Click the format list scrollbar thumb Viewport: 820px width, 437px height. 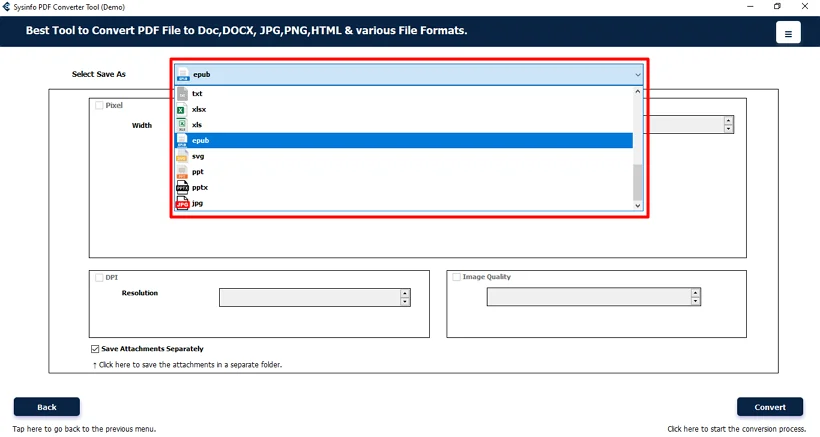coord(637,182)
